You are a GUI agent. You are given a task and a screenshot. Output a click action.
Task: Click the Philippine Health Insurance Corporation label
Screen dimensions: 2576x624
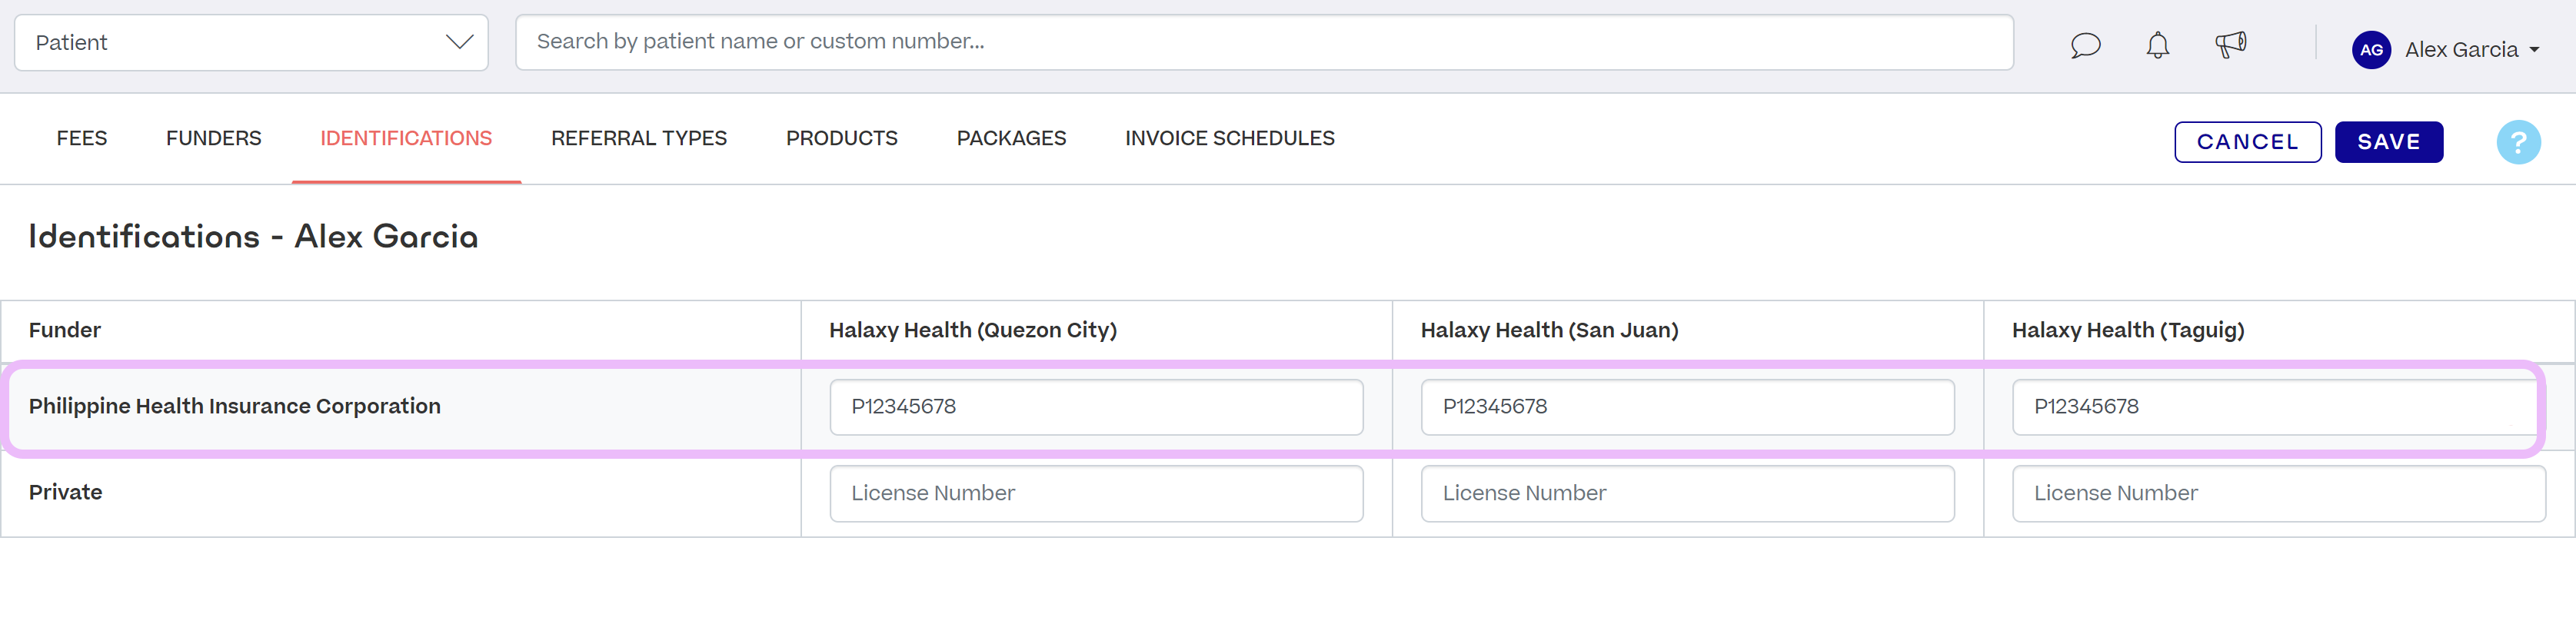point(235,406)
